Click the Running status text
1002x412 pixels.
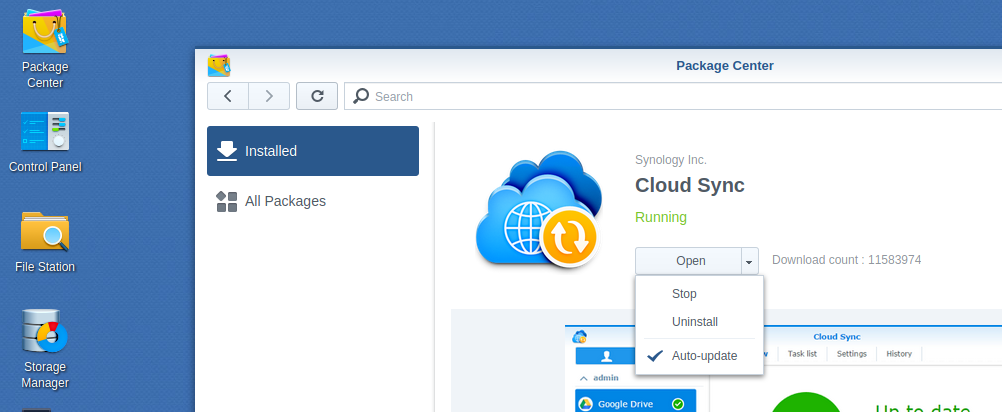tap(661, 217)
